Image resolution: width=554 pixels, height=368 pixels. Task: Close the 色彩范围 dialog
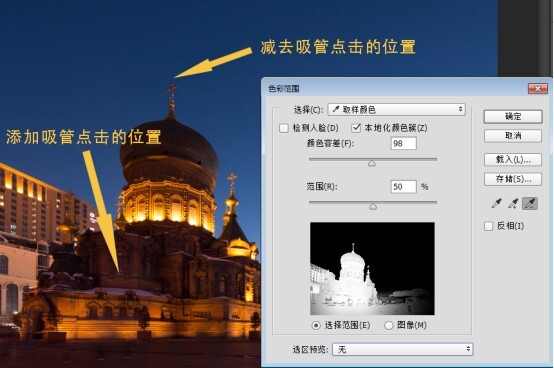click(x=538, y=88)
